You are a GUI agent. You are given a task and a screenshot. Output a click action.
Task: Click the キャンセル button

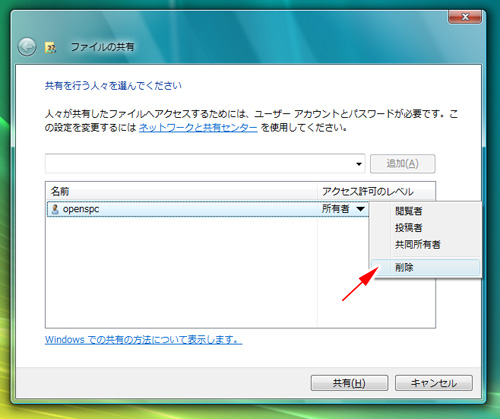[x=434, y=383]
